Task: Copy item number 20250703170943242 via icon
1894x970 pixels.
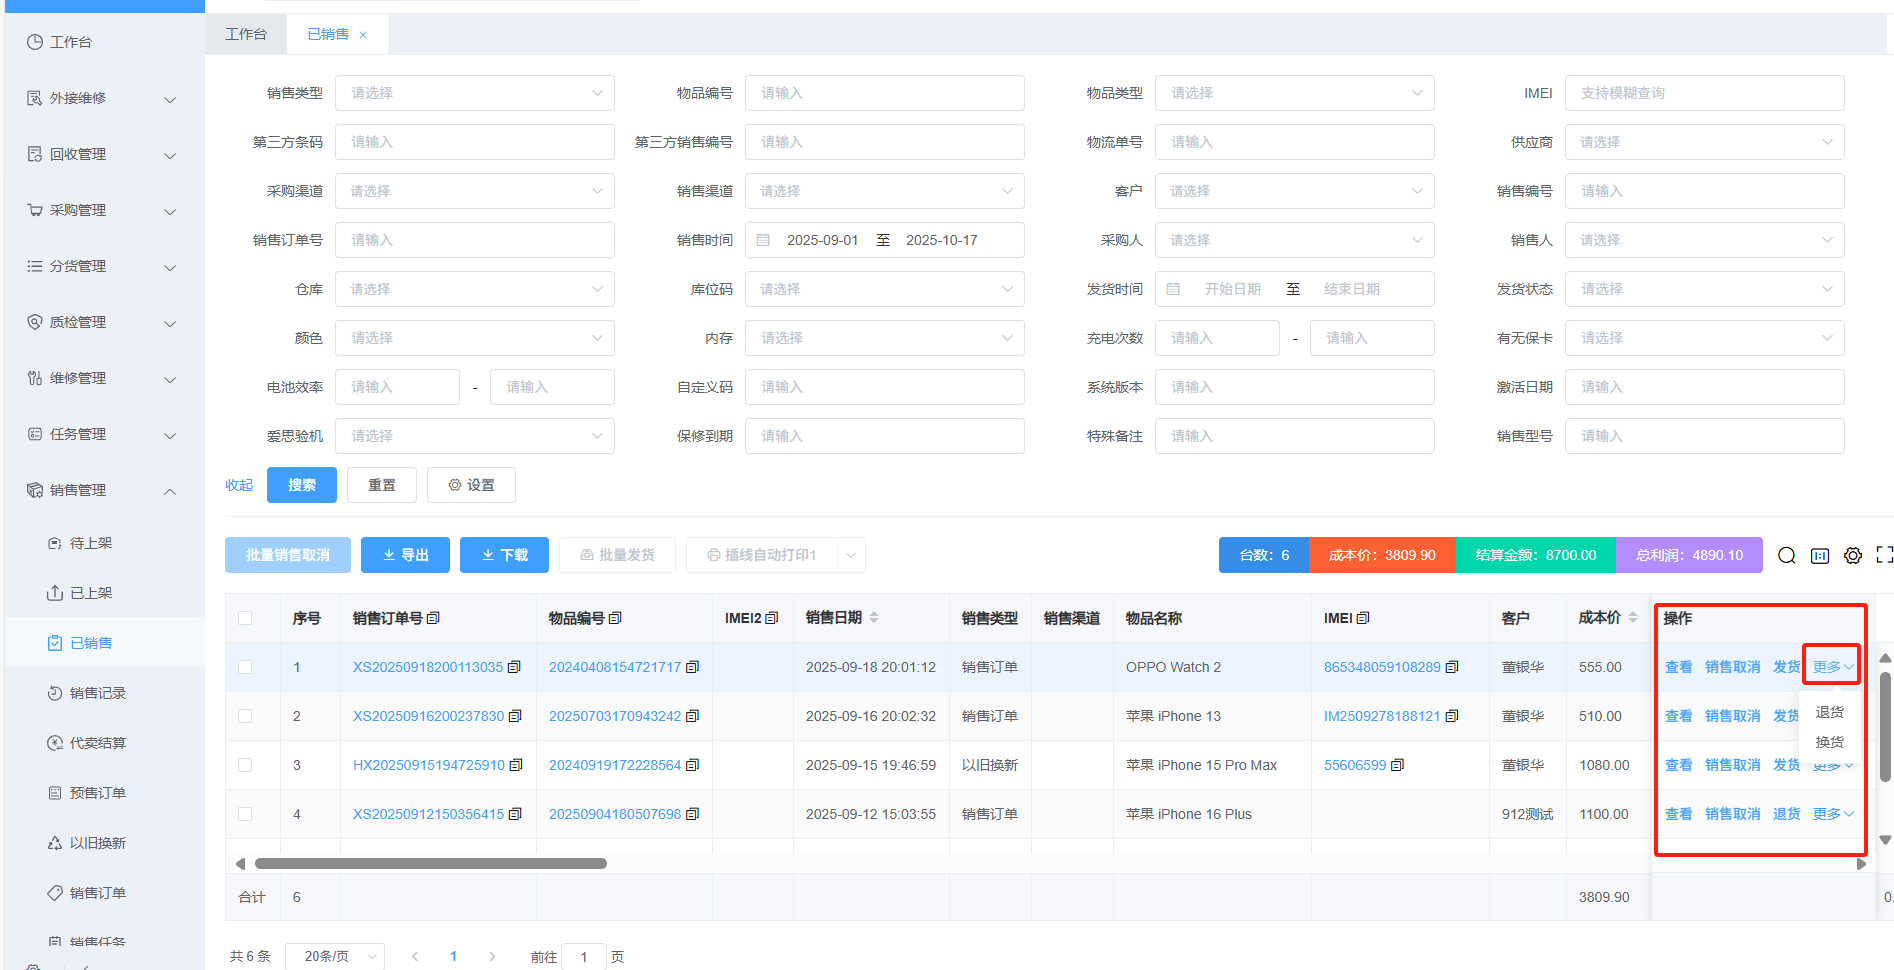Action: (x=692, y=716)
